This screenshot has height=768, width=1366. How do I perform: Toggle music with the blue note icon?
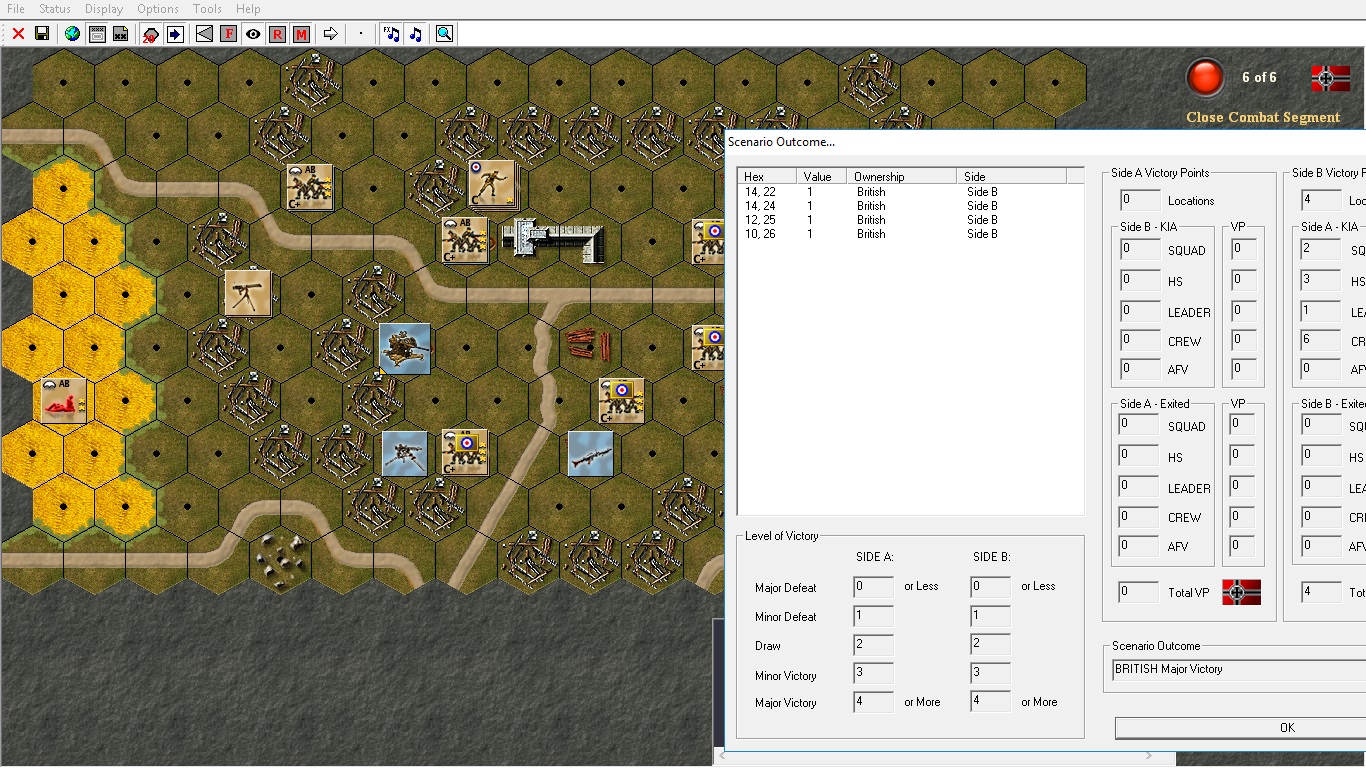pyautogui.click(x=415, y=34)
